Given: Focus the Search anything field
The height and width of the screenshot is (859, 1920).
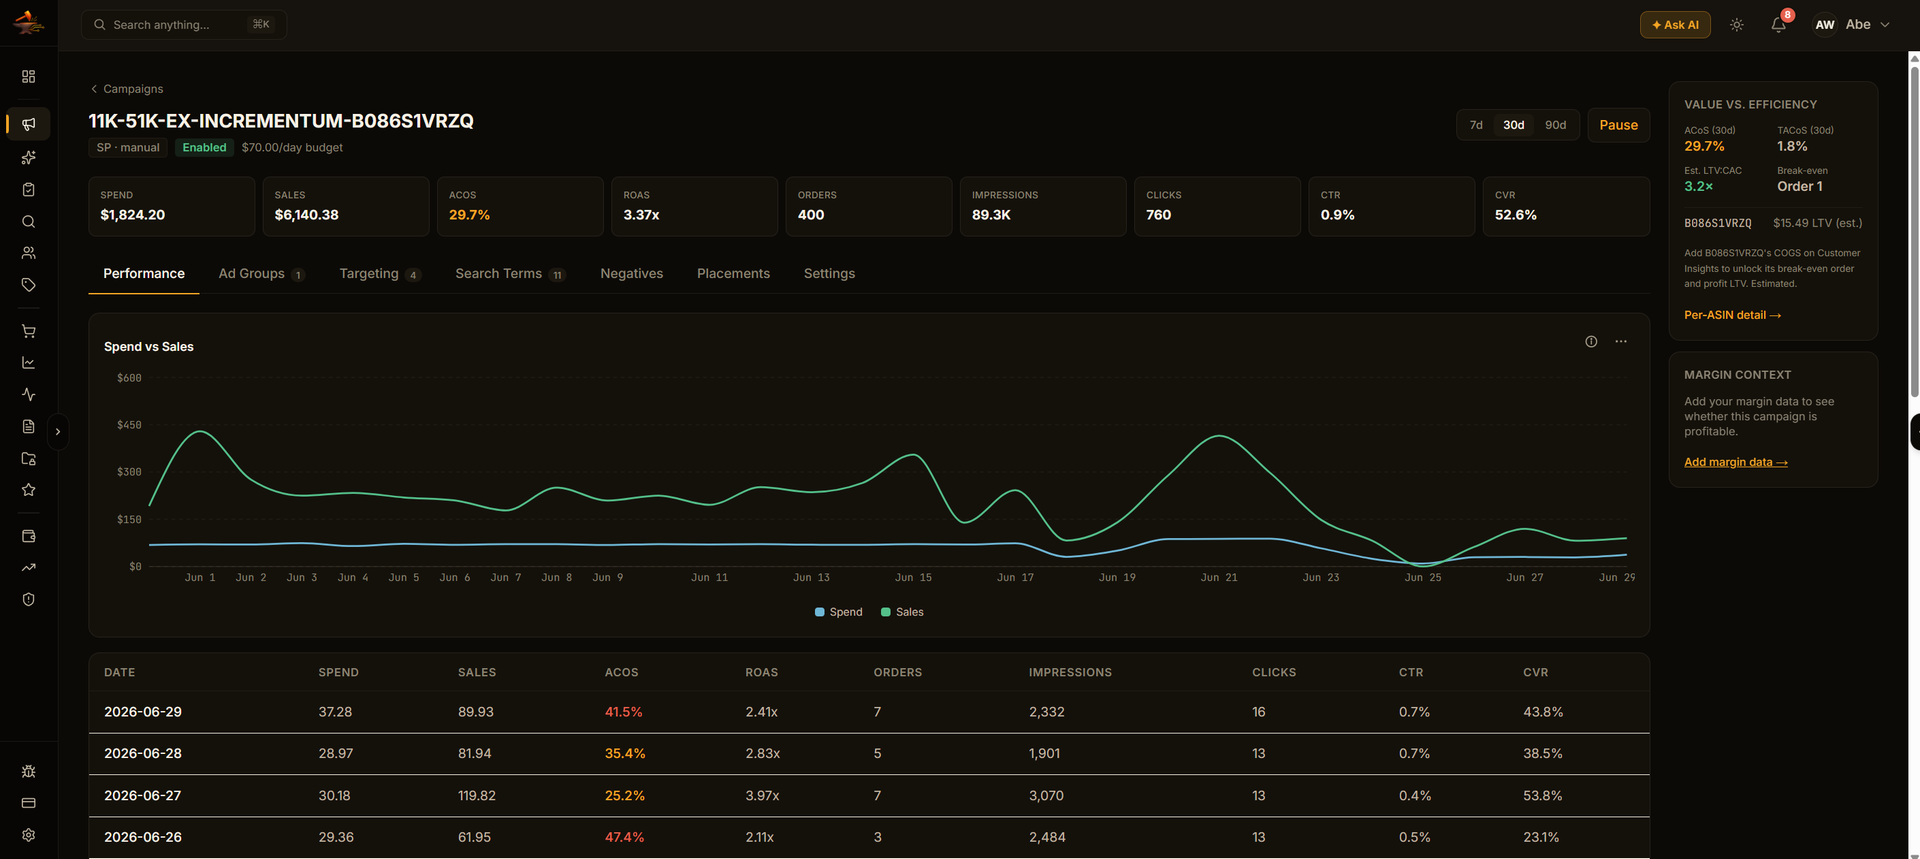Looking at the screenshot, I should 184,25.
